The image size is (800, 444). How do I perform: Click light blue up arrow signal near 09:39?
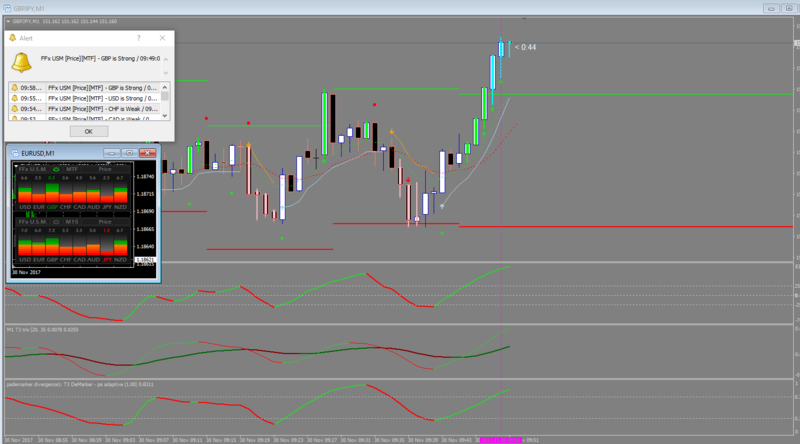[x=442, y=206]
